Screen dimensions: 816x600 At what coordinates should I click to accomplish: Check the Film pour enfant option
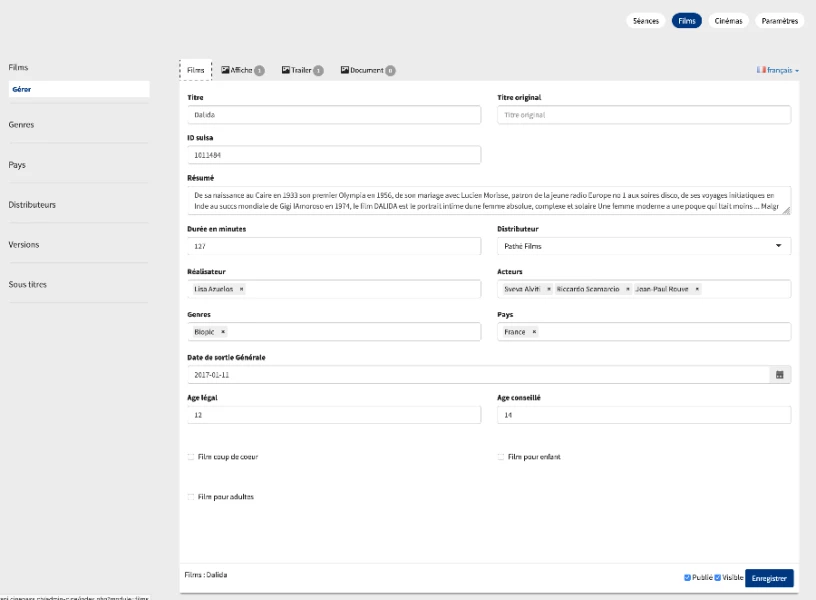tap(501, 457)
